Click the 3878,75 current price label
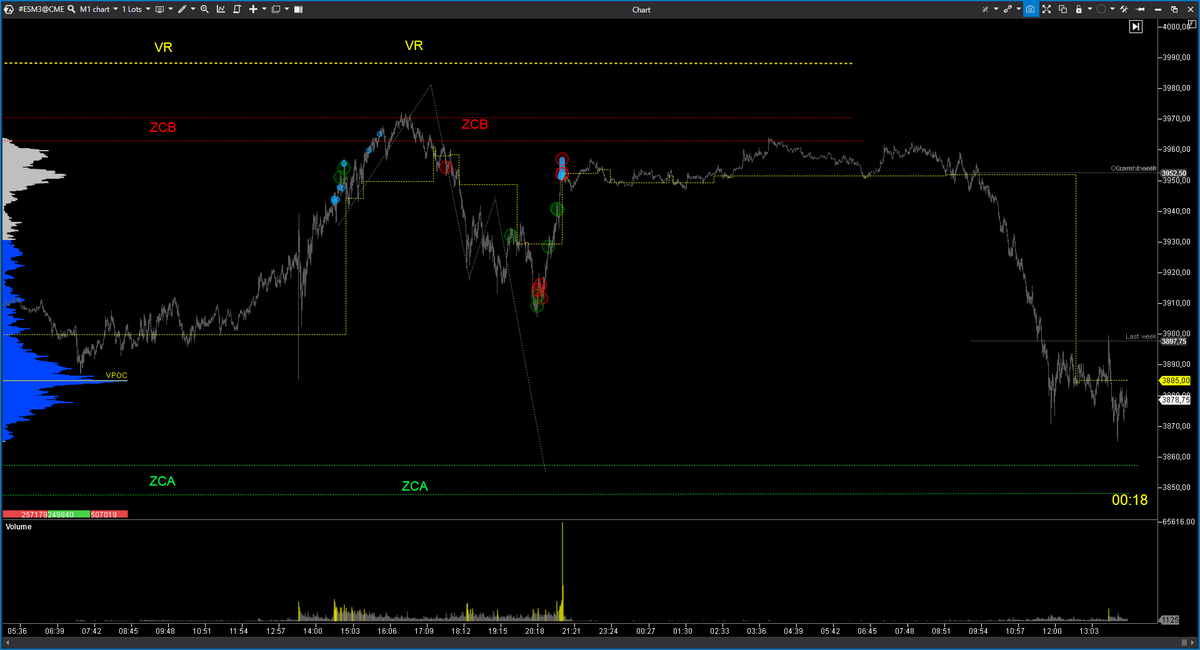This screenshot has width=1200, height=650. click(x=1175, y=399)
